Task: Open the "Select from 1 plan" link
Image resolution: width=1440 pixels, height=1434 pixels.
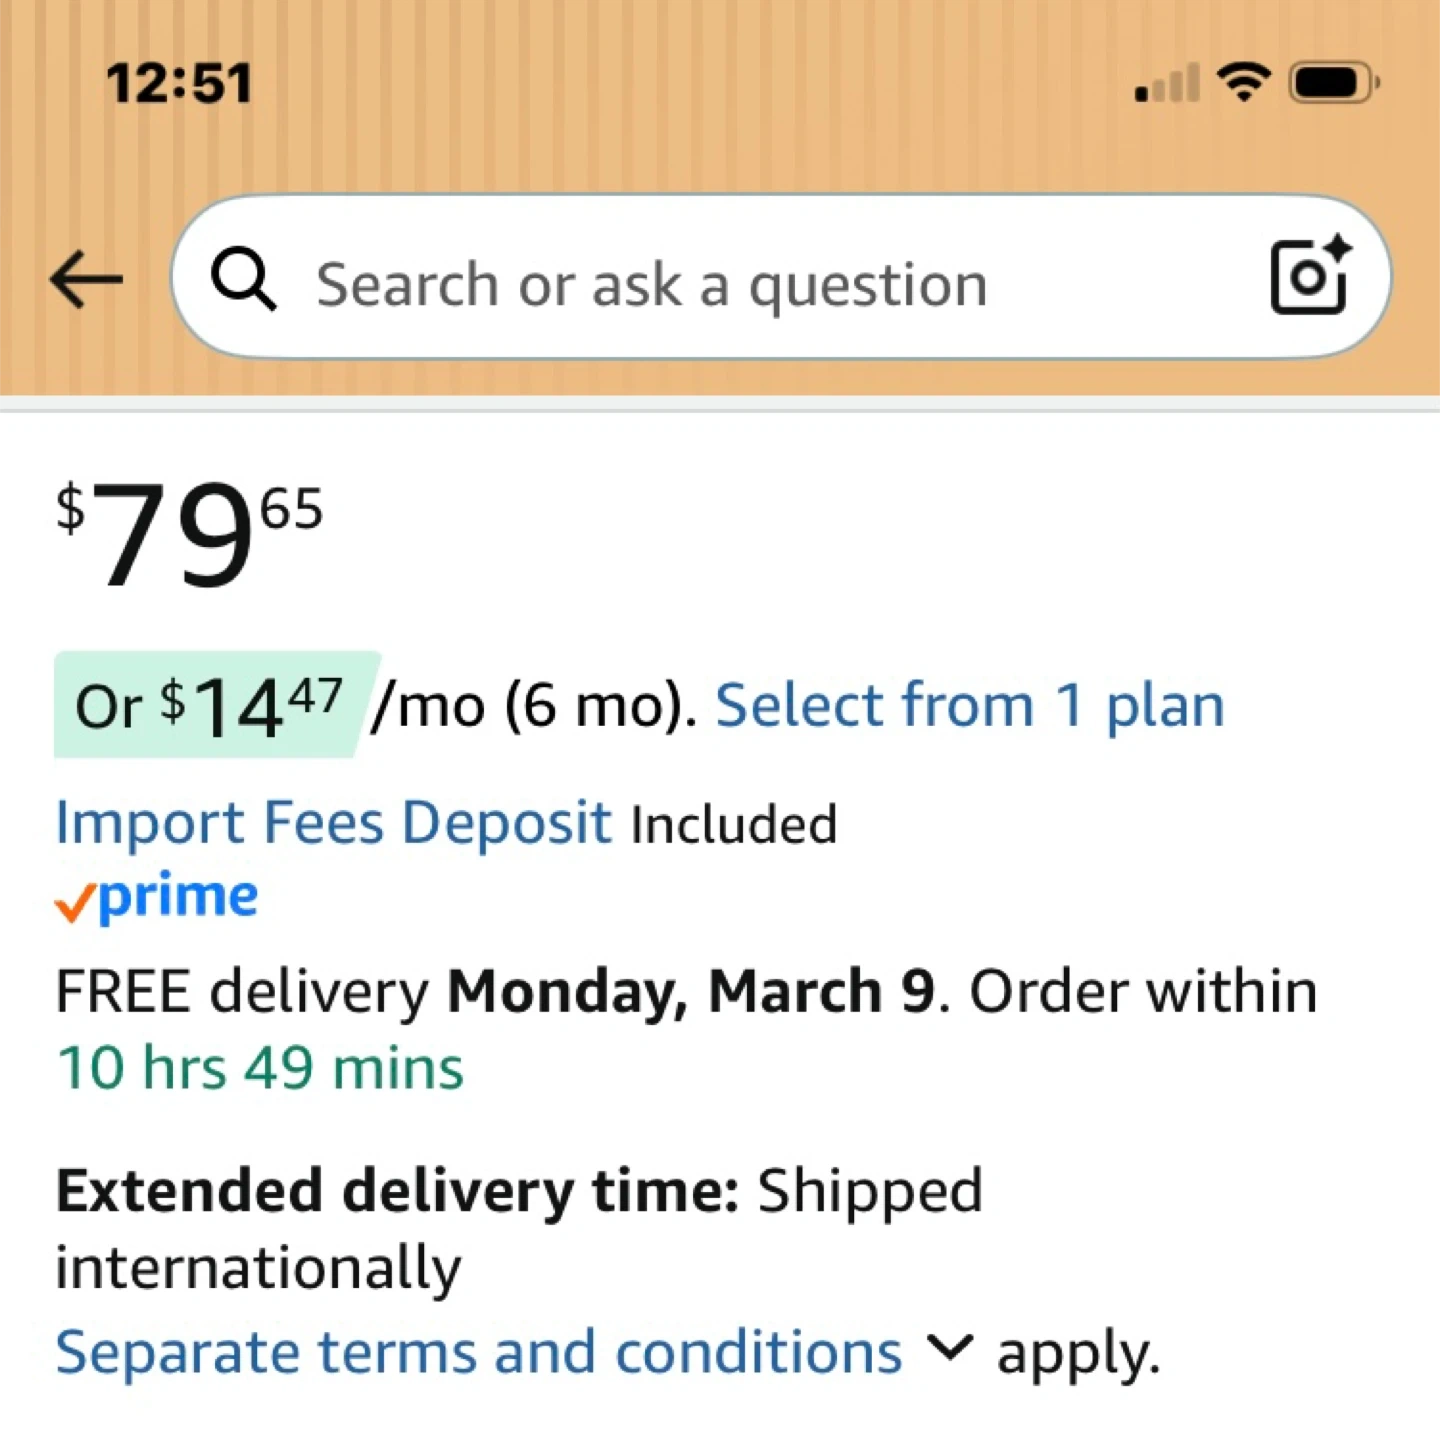Action: [969, 705]
